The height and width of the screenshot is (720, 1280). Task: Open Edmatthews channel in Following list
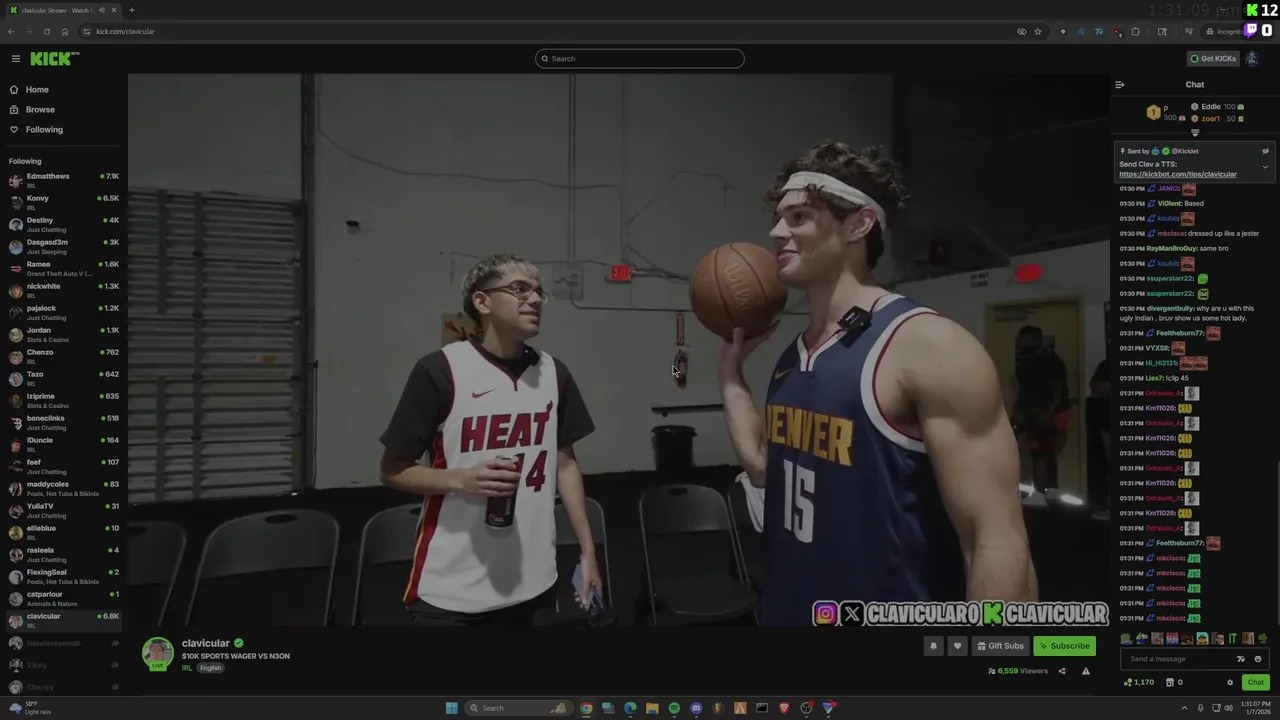tap(64, 181)
